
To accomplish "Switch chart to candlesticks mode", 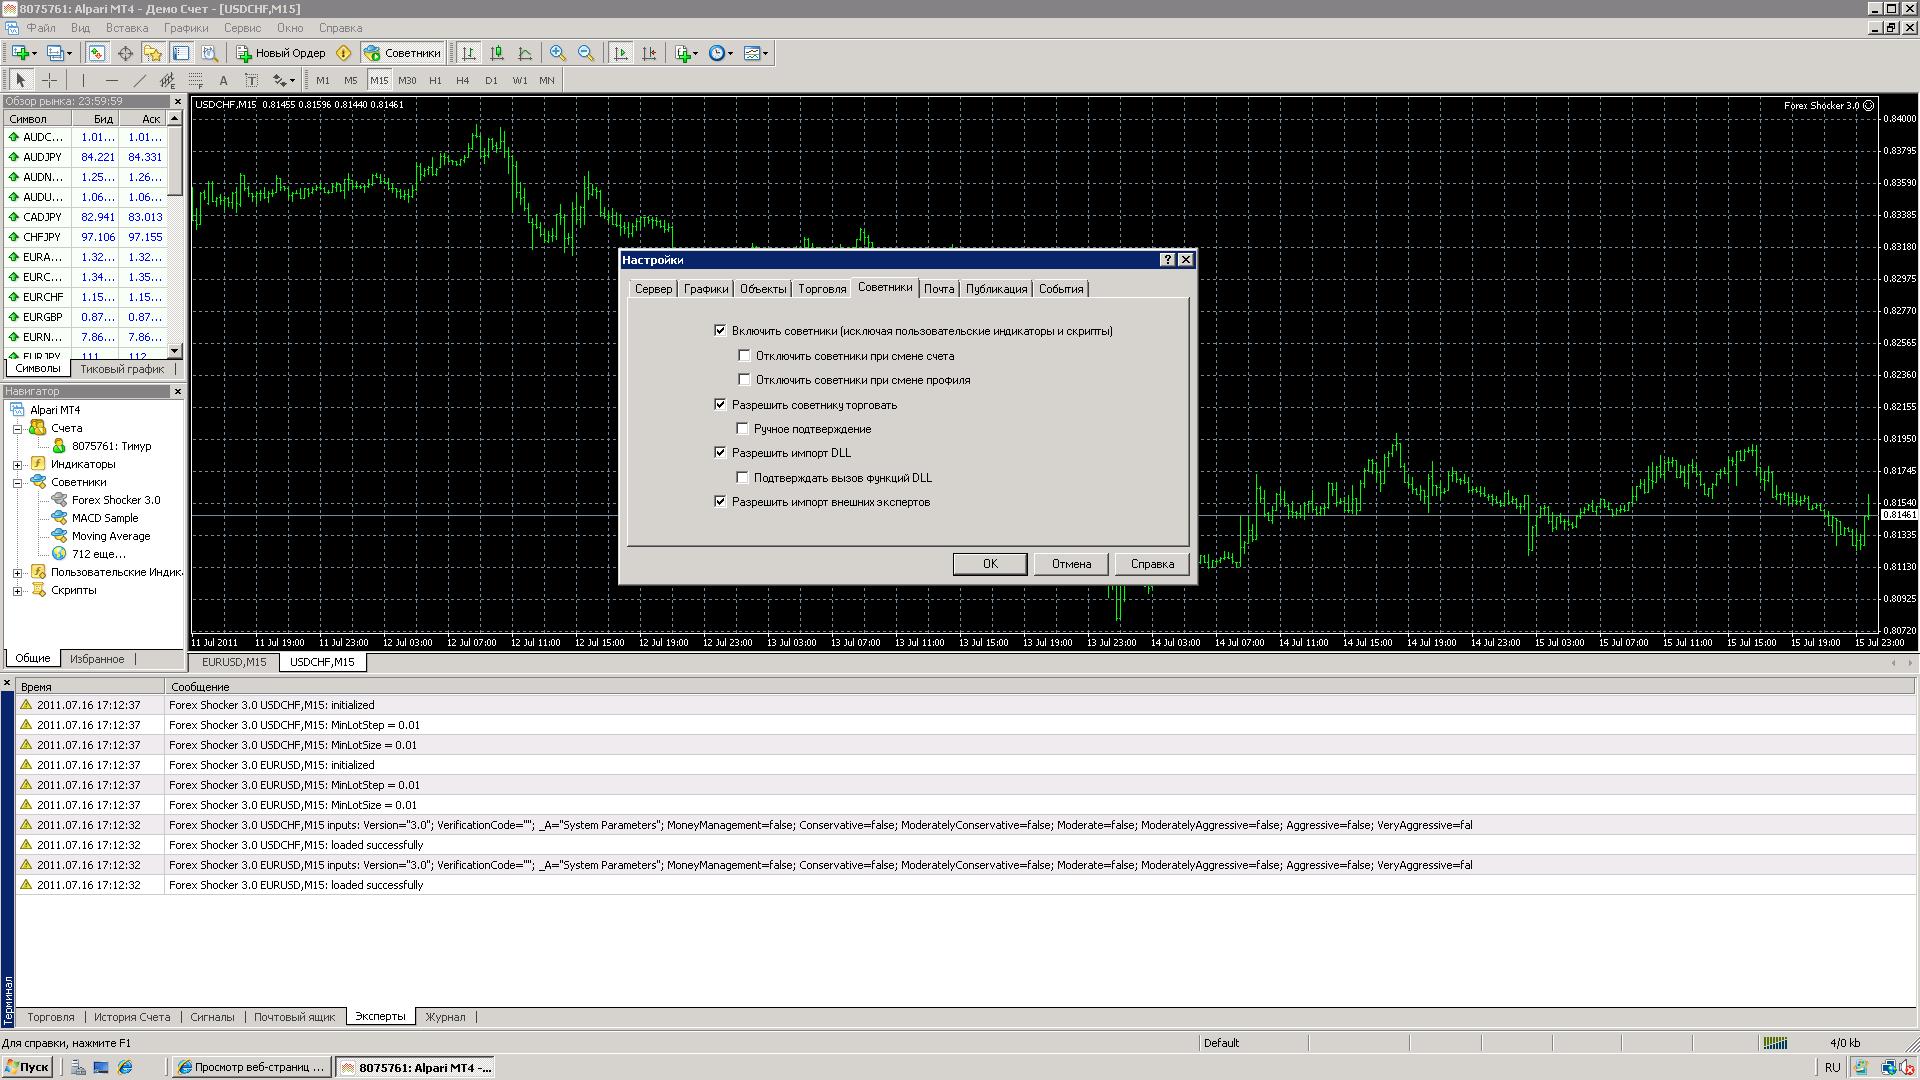I will click(x=497, y=53).
